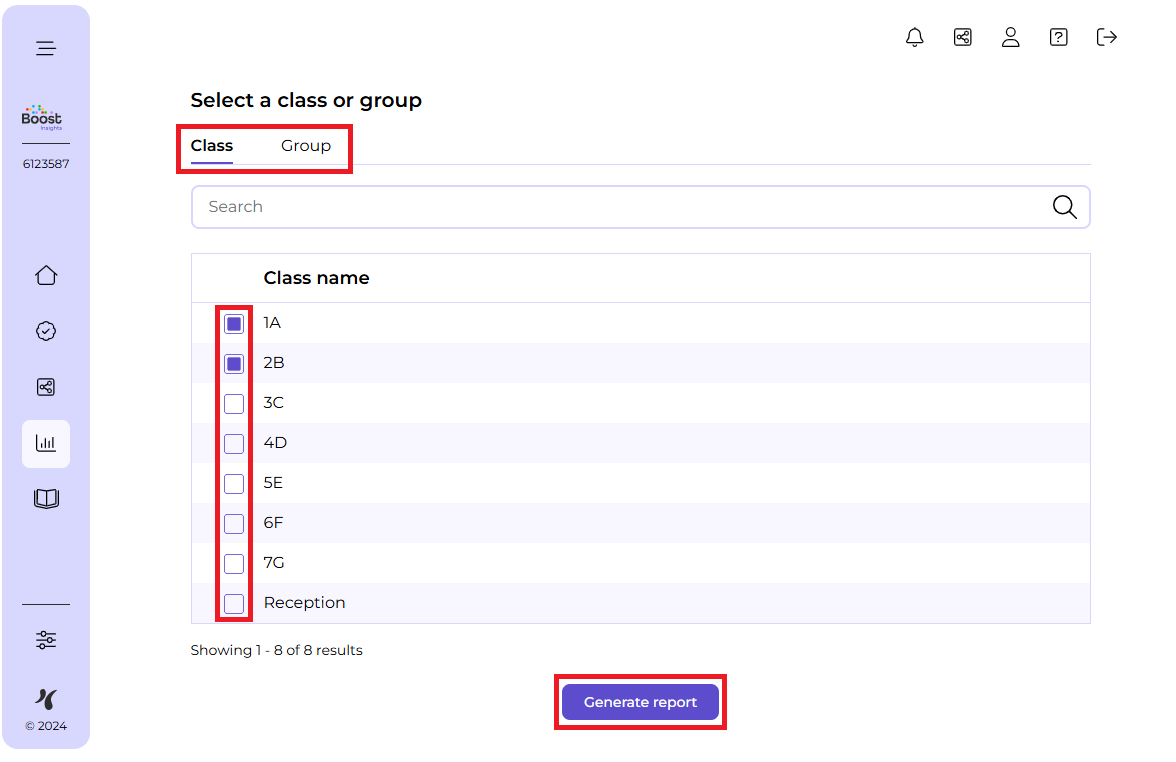Click the notifications bell icon

(914, 38)
